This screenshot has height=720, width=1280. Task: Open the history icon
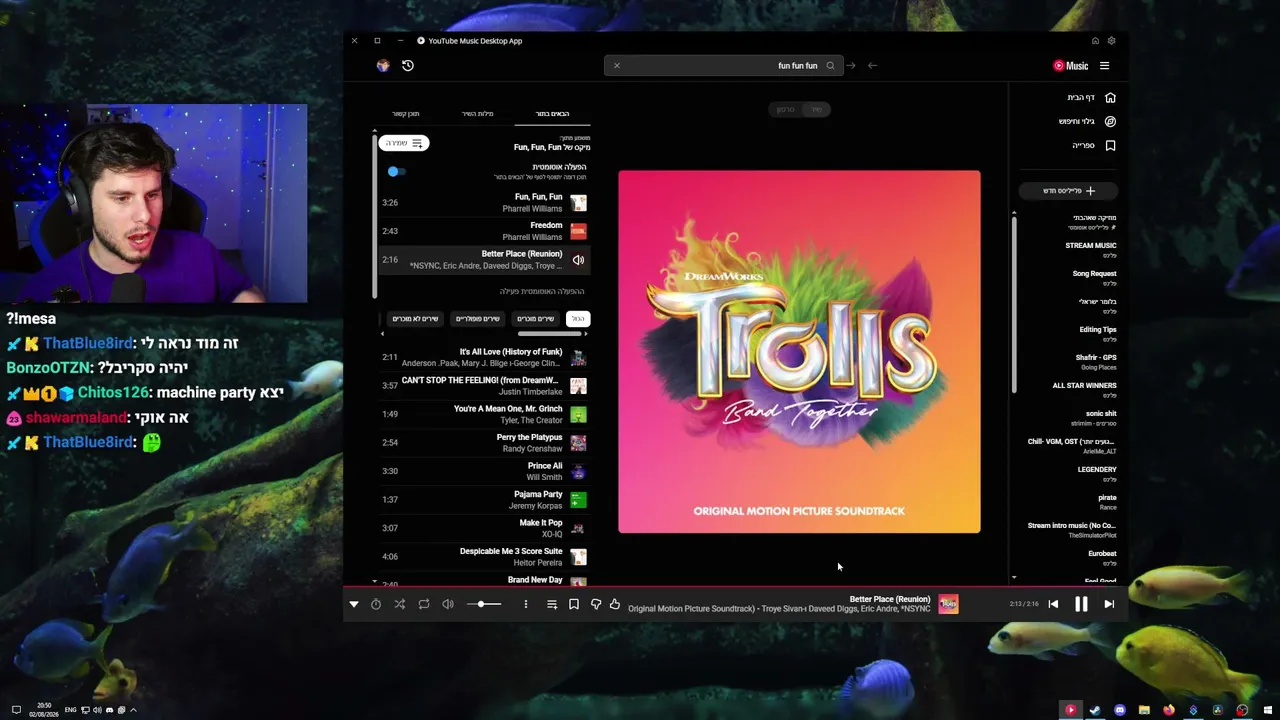click(x=408, y=66)
